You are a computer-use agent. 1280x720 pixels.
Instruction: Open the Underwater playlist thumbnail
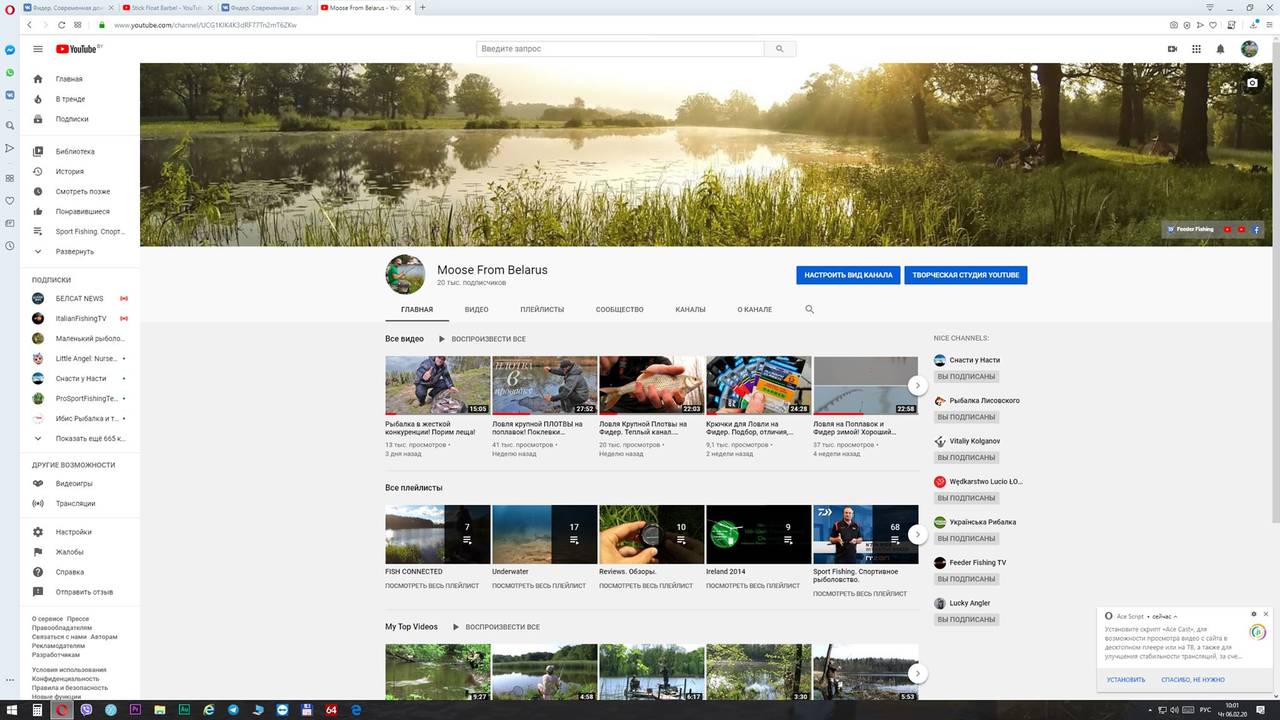tap(545, 535)
